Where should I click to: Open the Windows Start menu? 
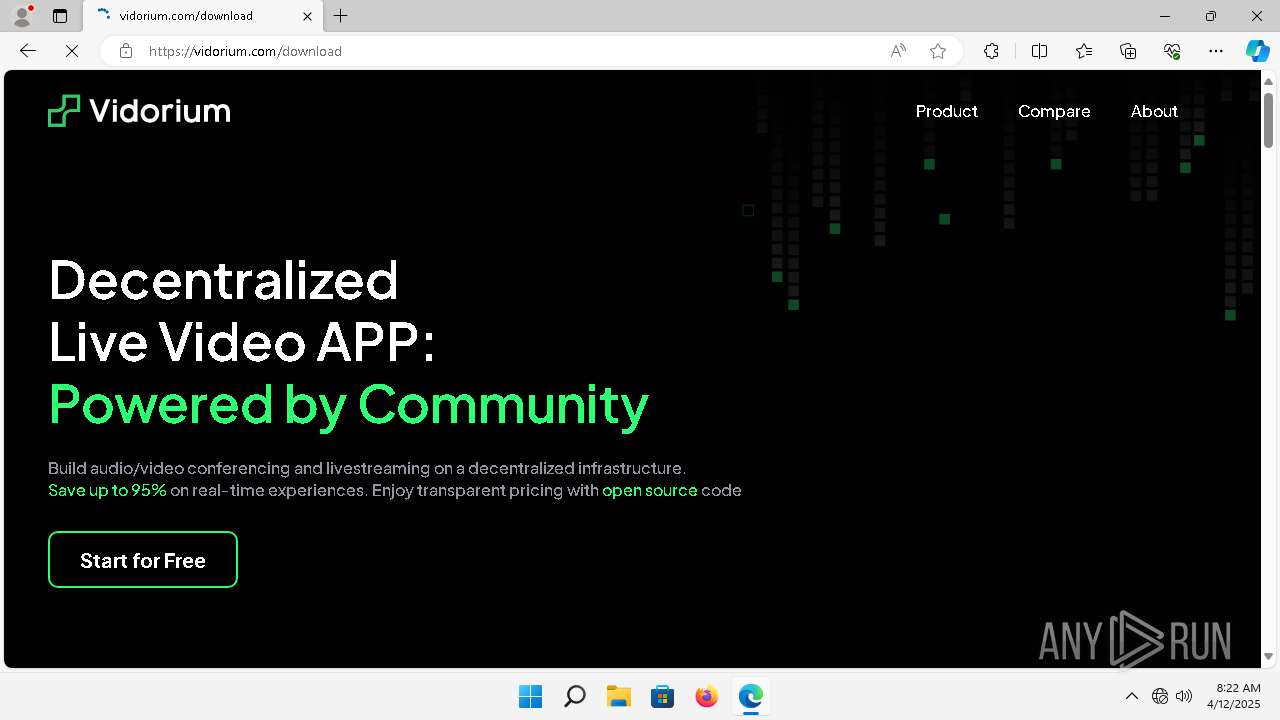click(530, 696)
